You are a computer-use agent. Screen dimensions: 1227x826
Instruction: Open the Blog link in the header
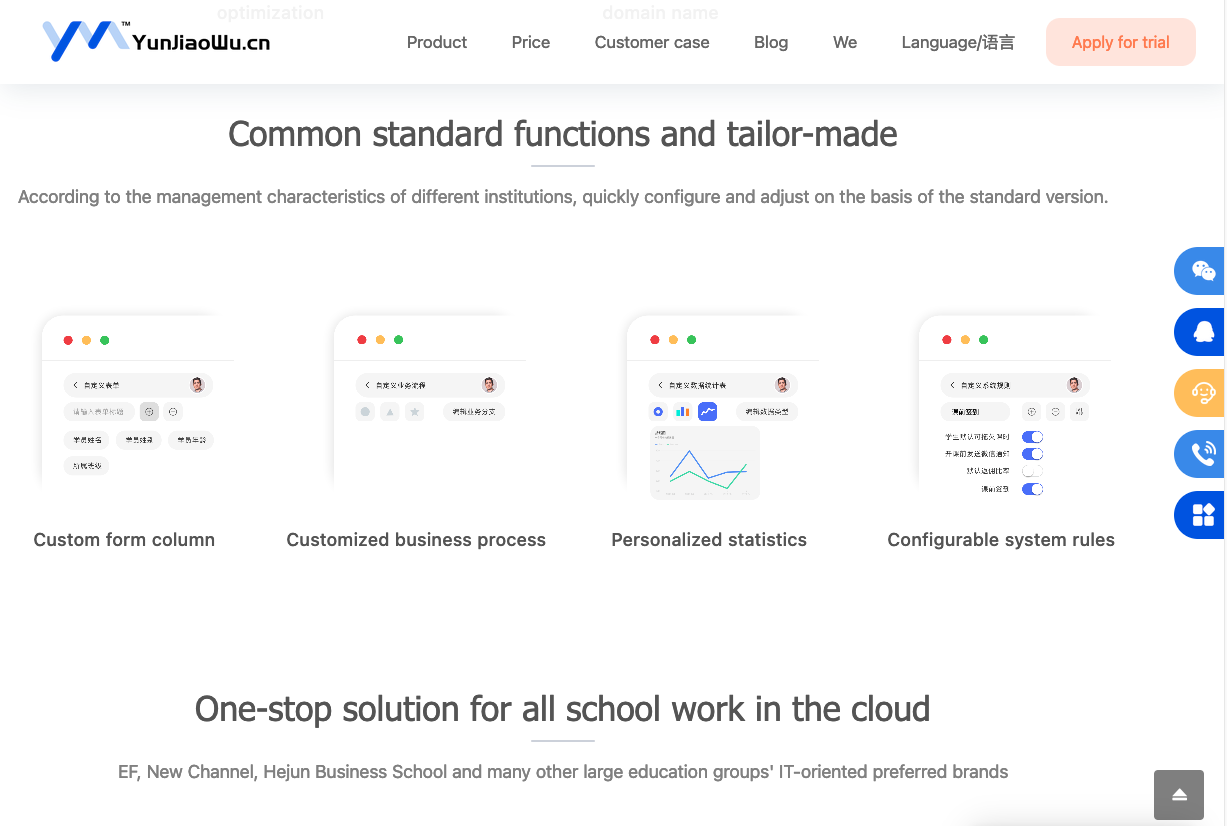click(x=770, y=42)
